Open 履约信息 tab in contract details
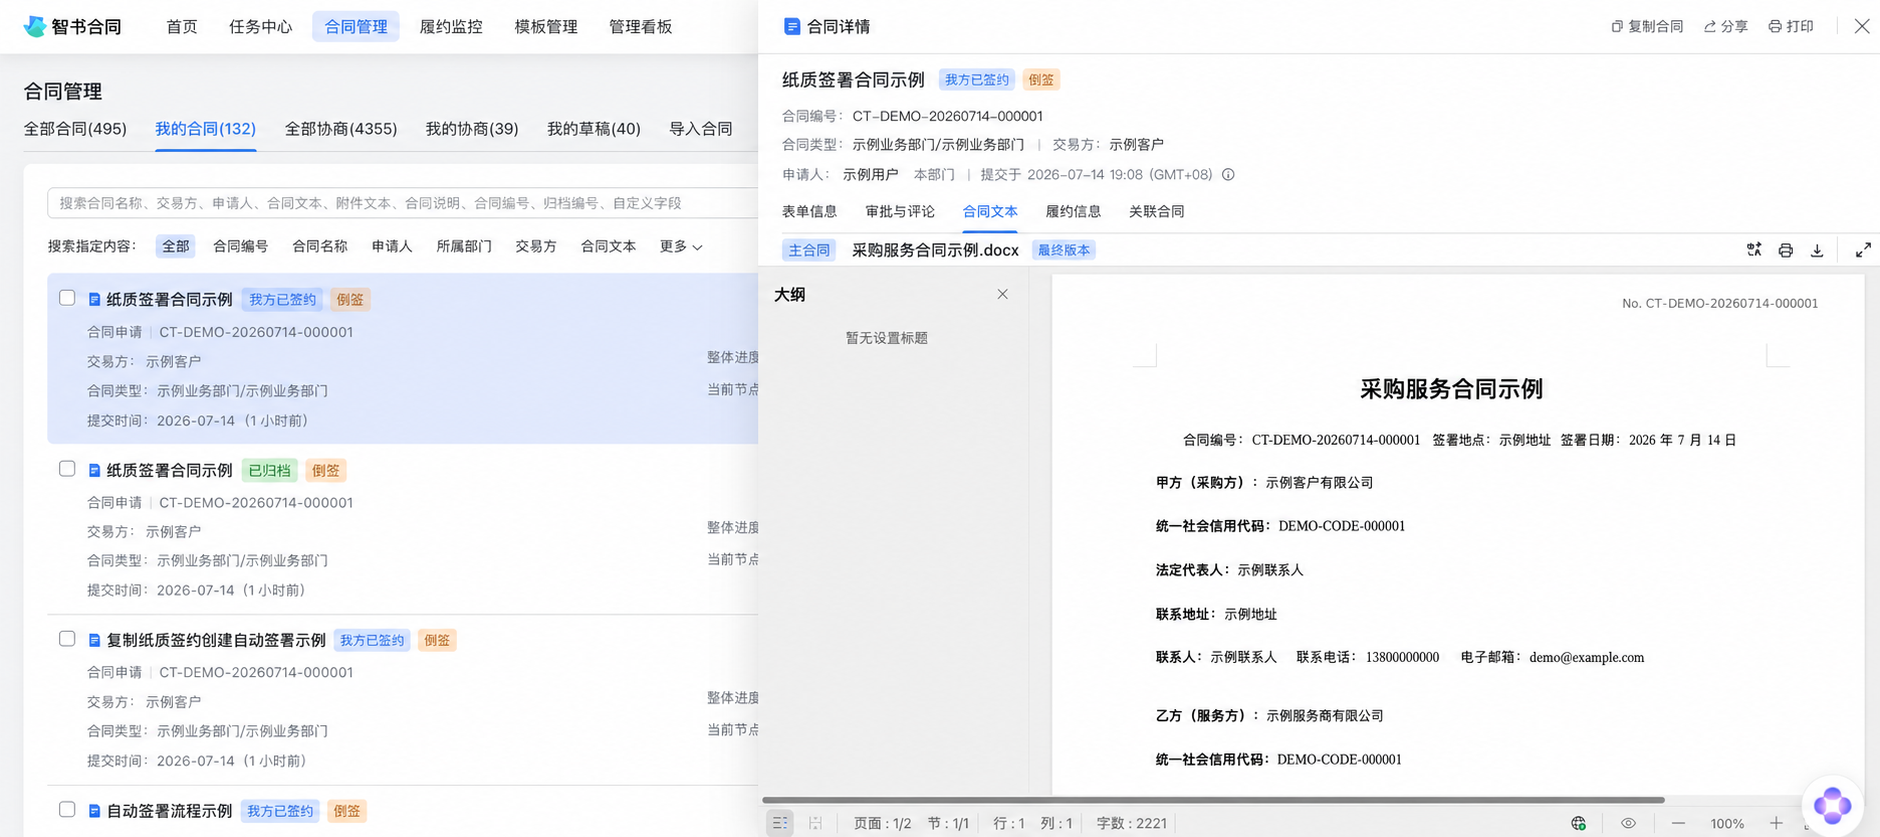This screenshot has width=1880, height=837. (x=1073, y=212)
